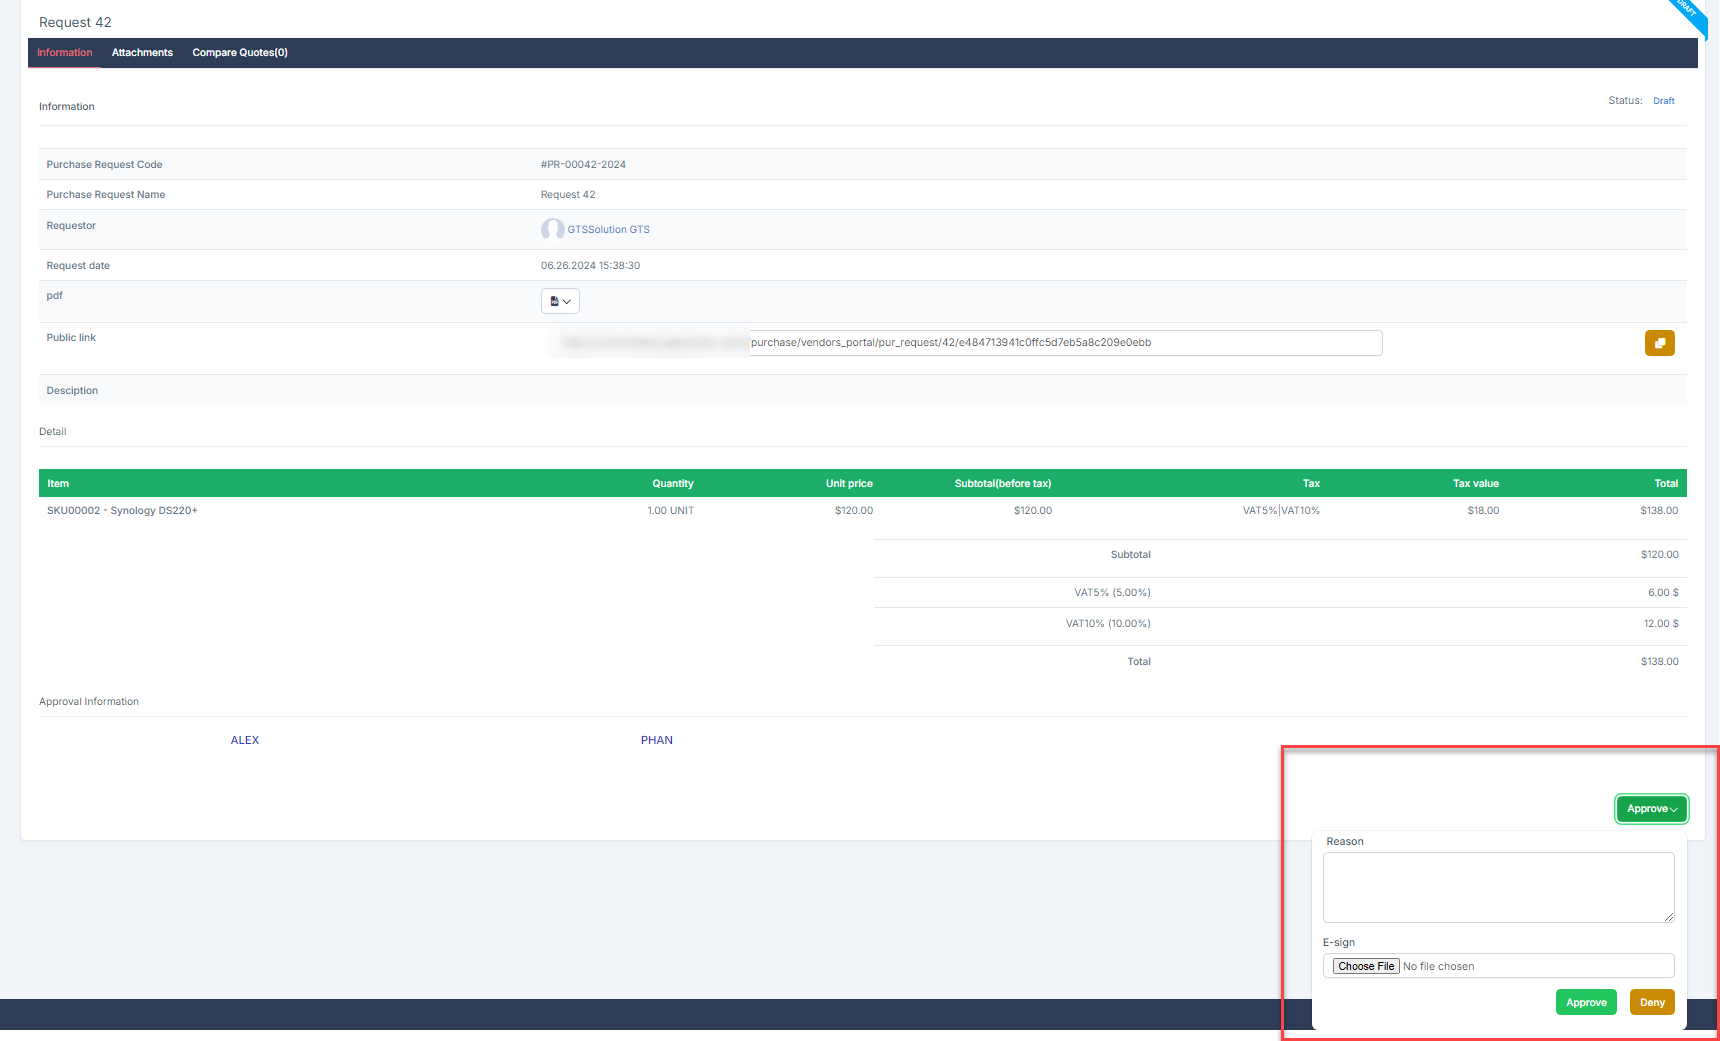Click the Tax value column header

(x=1475, y=484)
